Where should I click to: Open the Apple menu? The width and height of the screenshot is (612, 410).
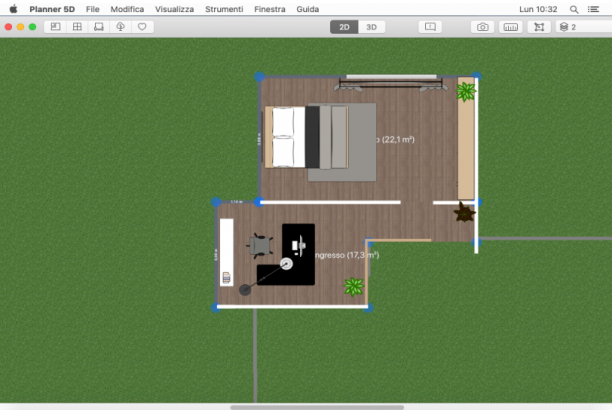point(13,9)
